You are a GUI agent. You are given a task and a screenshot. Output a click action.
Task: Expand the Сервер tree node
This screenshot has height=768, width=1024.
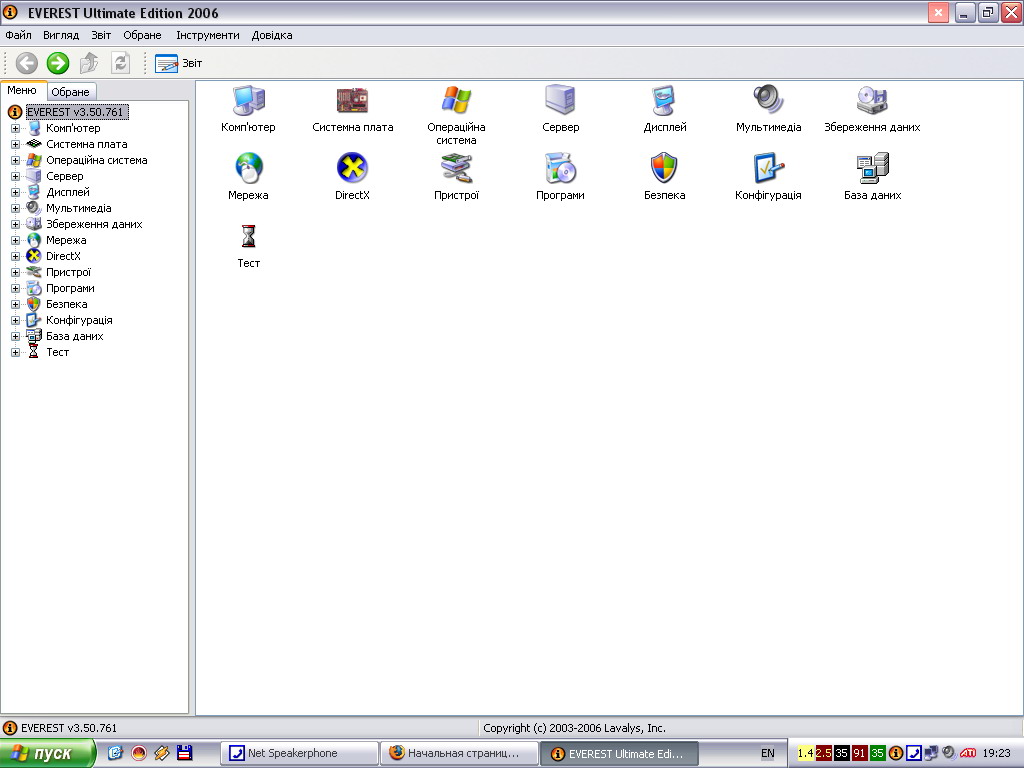(x=15, y=176)
